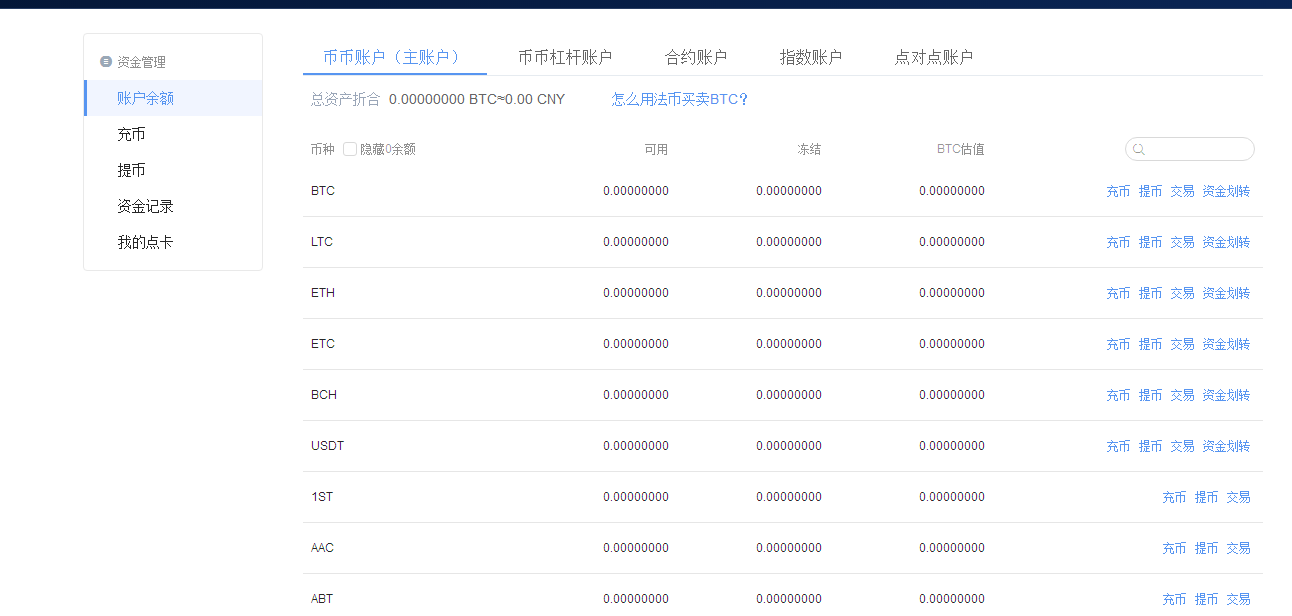The image size is (1292, 616).
Task: Open the 点对点账户 tab
Action: click(934, 57)
